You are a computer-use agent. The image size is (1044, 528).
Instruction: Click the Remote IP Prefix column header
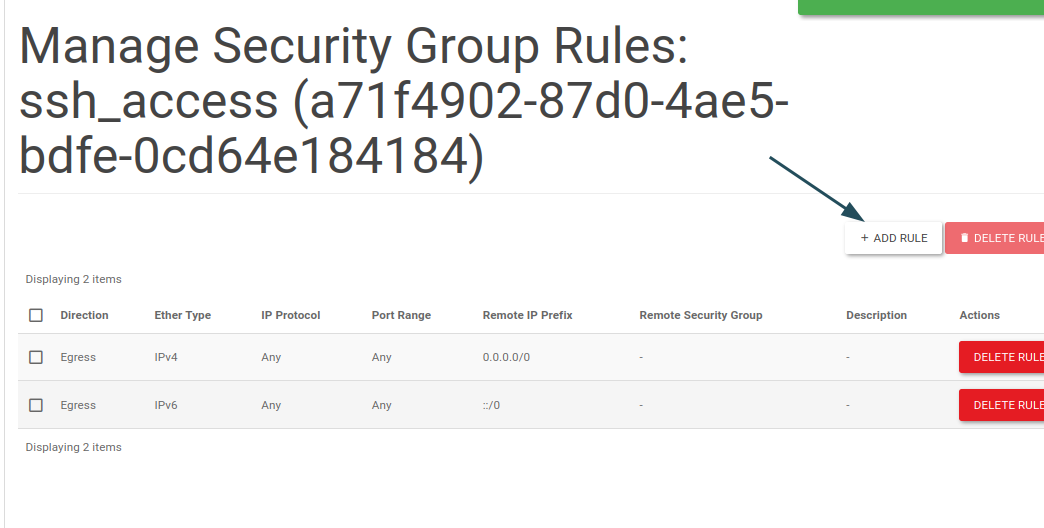(527, 315)
